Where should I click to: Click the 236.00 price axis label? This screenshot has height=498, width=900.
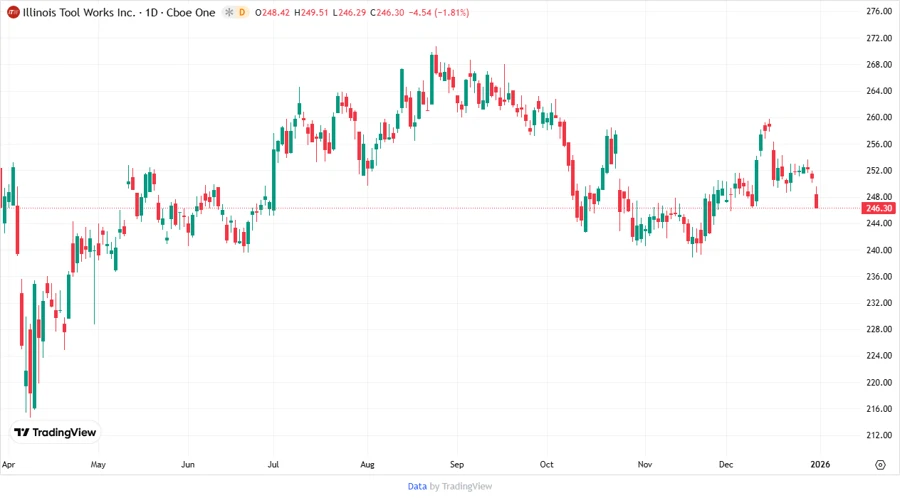point(879,277)
